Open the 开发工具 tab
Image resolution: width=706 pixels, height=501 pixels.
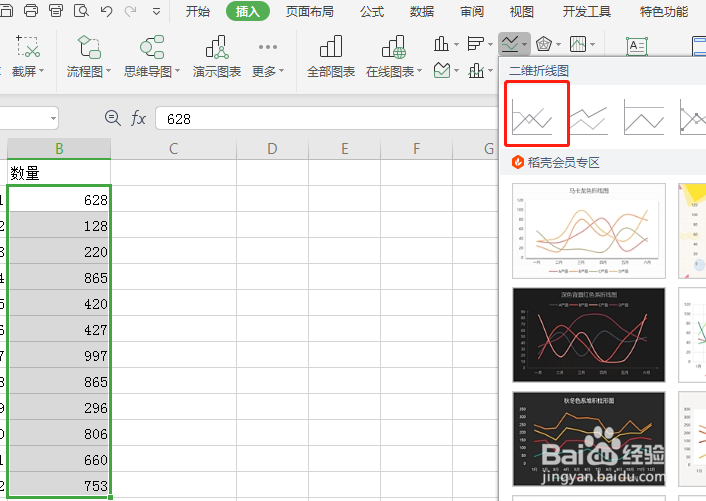587,11
